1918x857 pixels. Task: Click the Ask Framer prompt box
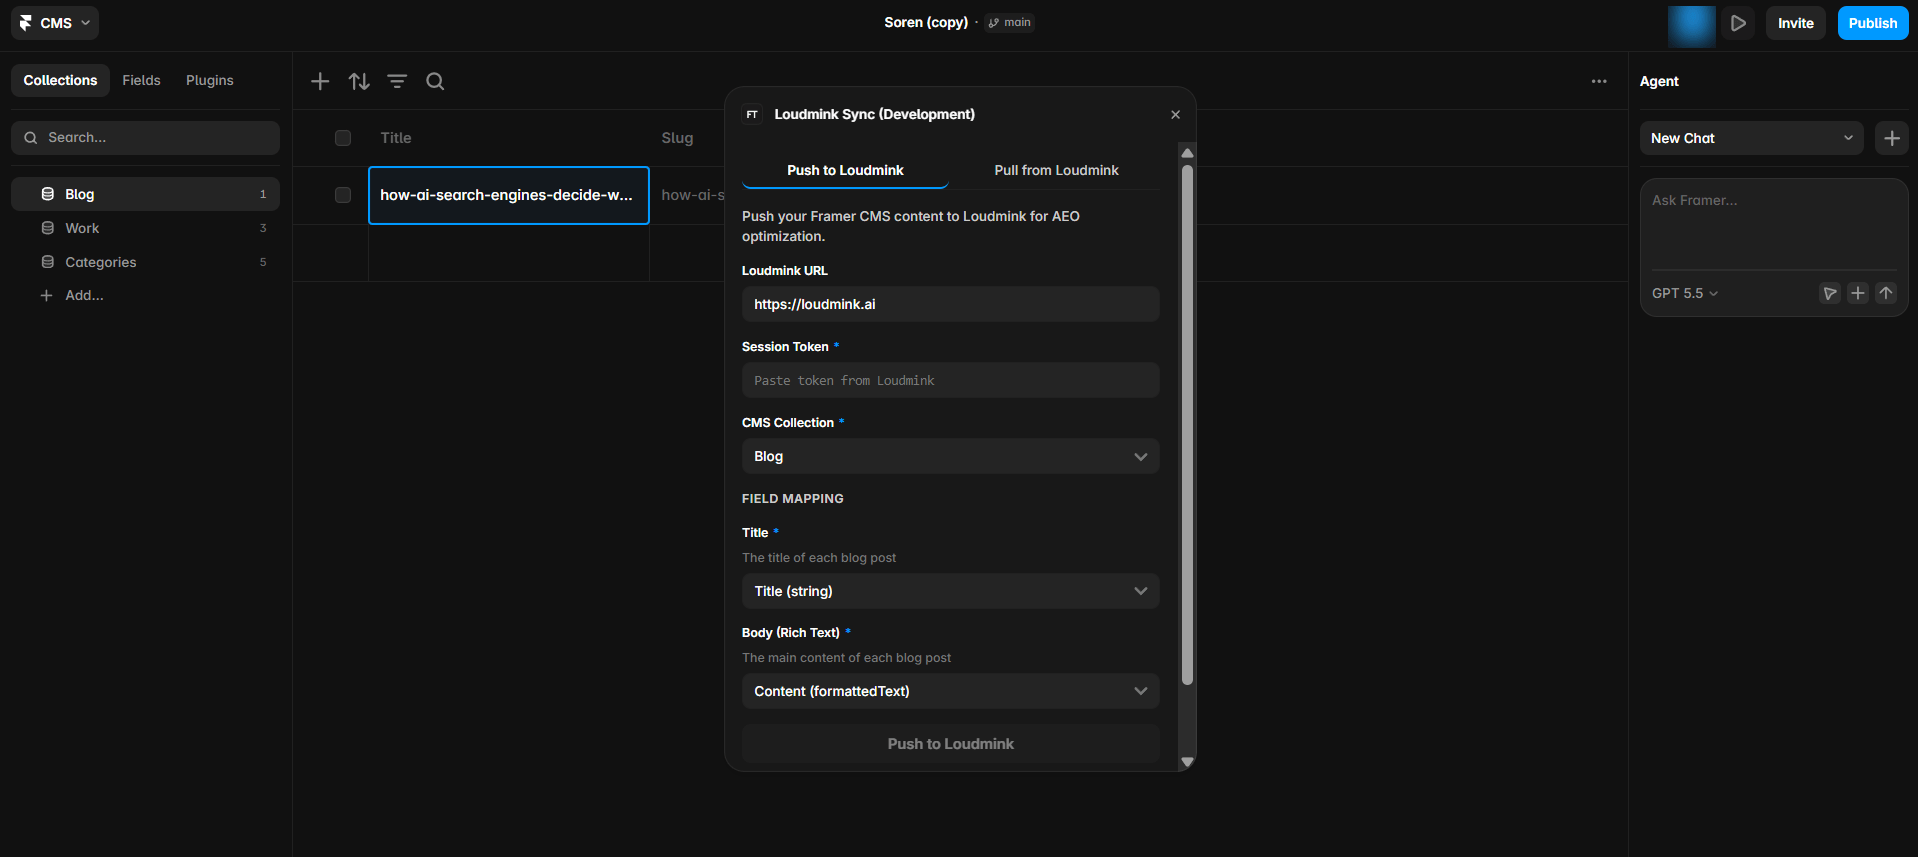[x=1773, y=226]
